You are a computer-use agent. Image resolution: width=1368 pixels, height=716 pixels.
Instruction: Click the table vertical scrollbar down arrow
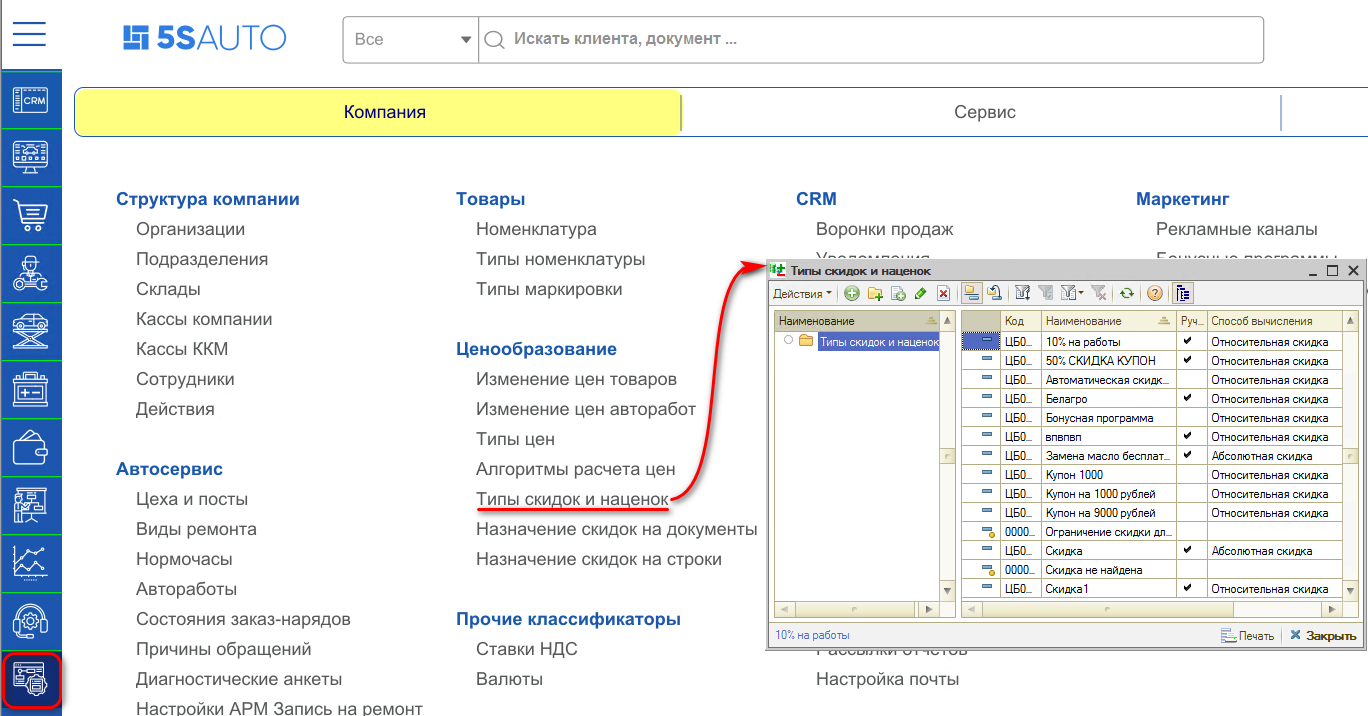pyautogui.click(x=1350, y=590)
